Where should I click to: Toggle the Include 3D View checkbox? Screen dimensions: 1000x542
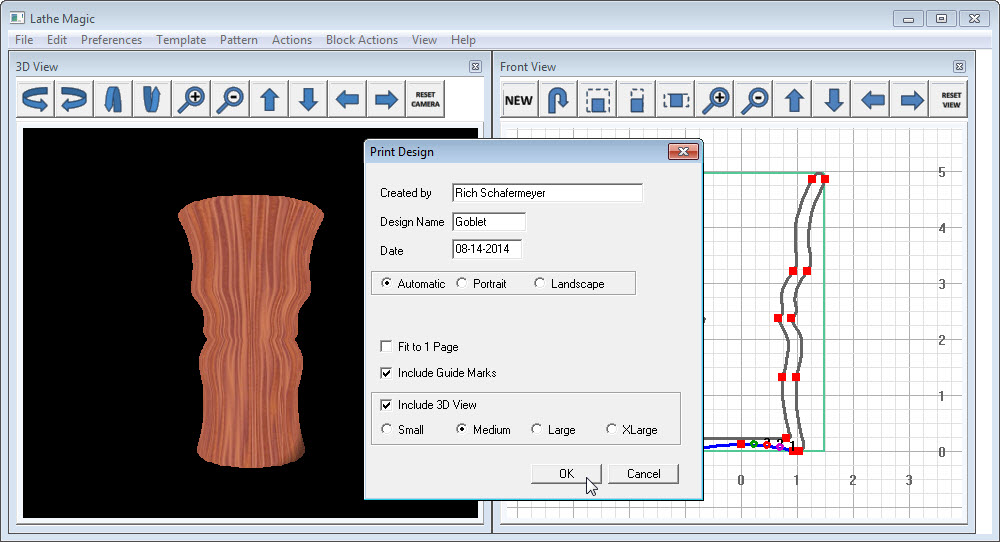386,405
